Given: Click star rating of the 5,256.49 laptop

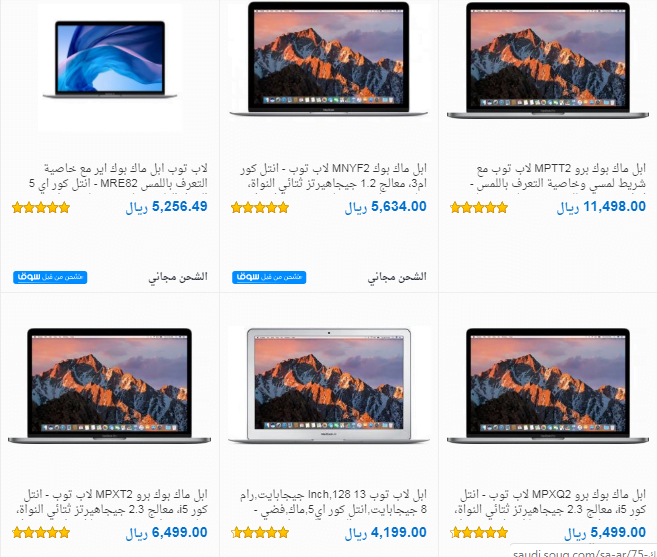Looking at the screenshot, I should [x=41, y=207].
